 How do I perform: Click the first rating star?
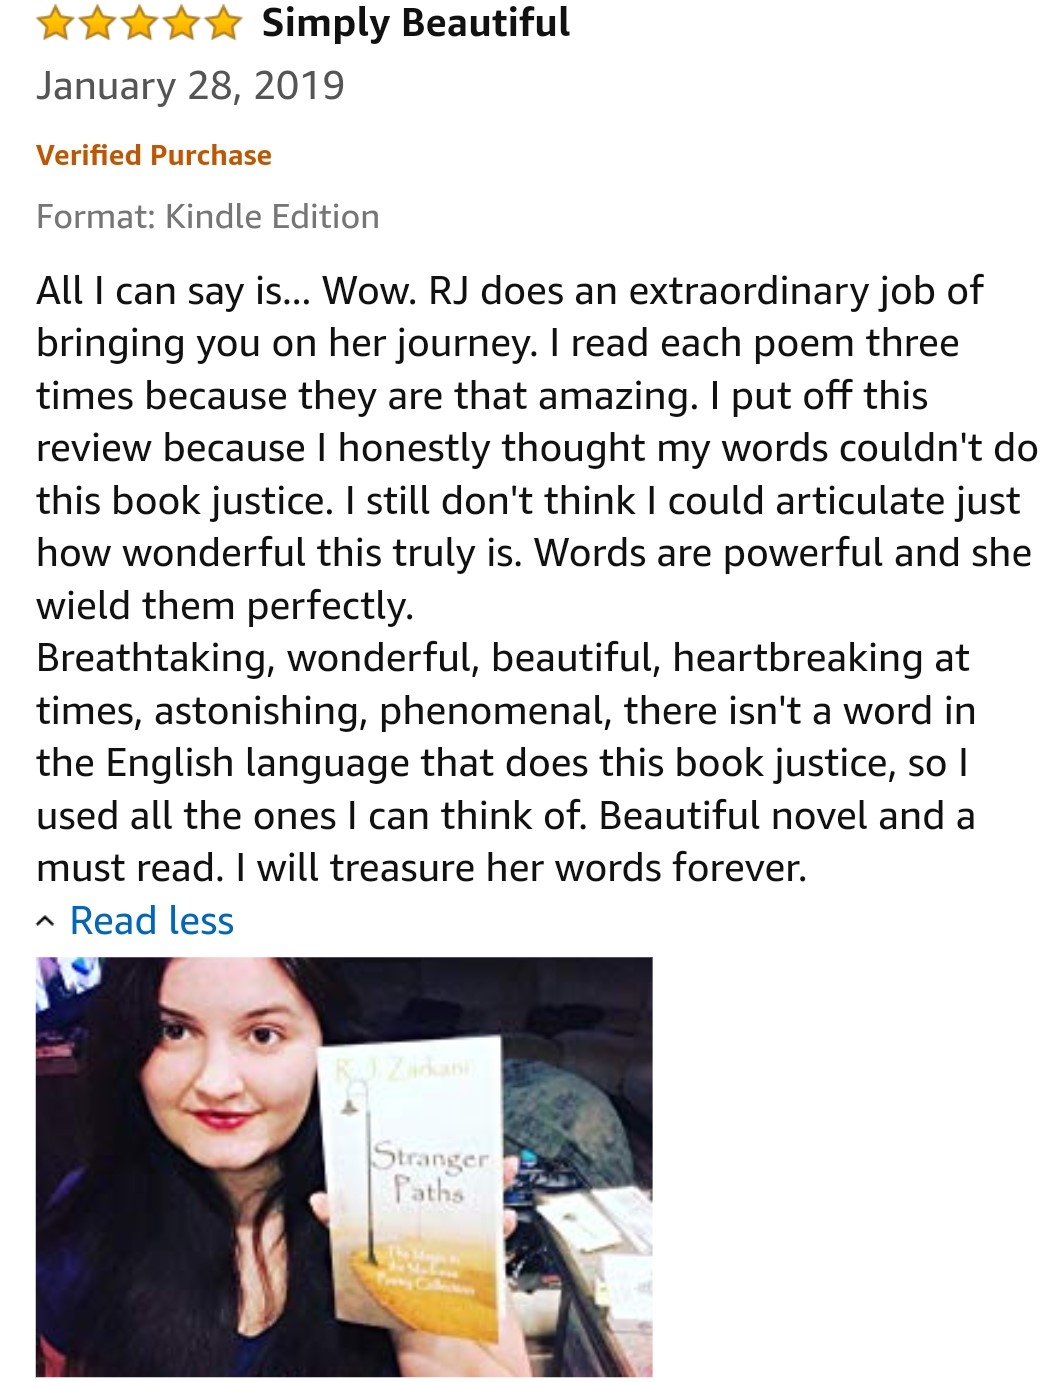pyautogui.click(x=55, y=23)
